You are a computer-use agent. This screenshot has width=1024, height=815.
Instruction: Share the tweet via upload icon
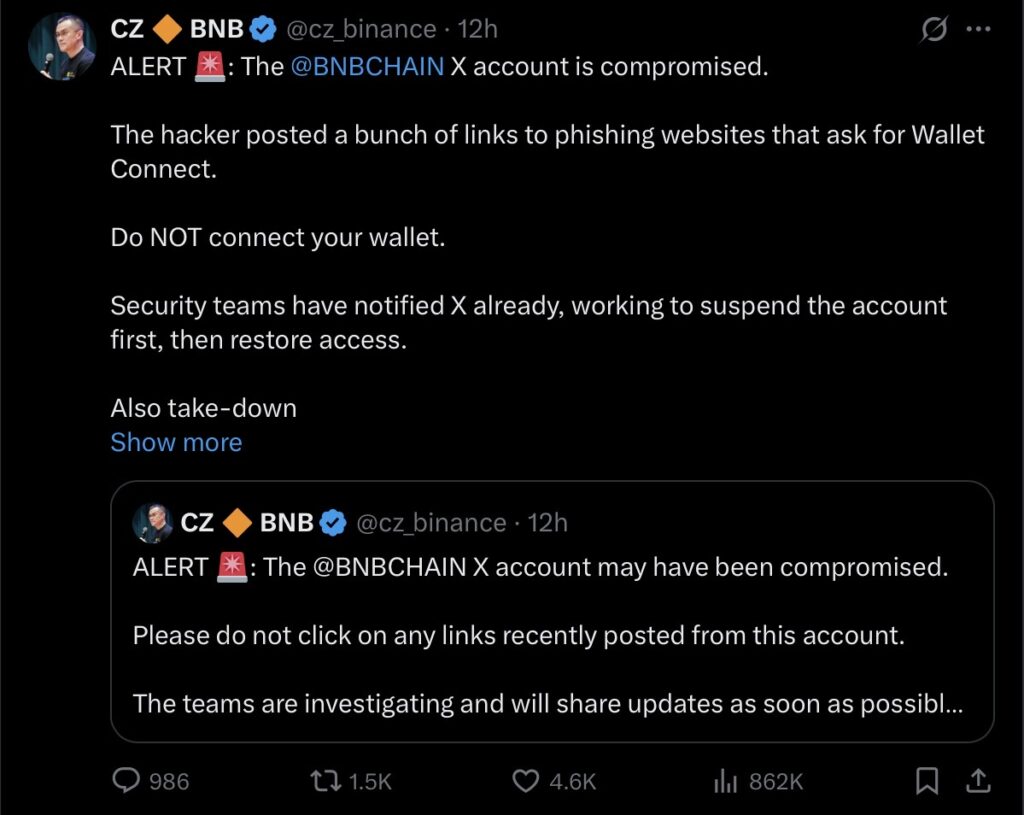[x=979, y=781]
